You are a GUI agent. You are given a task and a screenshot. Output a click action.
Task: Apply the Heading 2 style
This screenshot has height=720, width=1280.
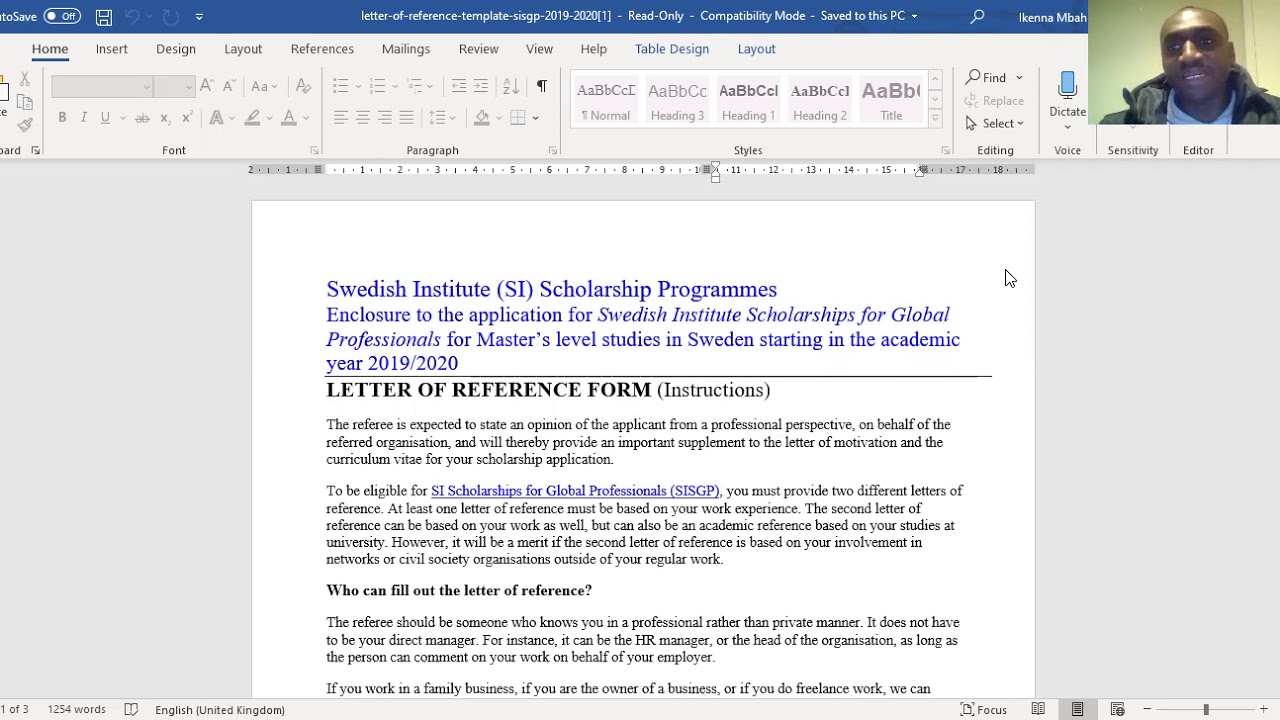coord(820,101)
